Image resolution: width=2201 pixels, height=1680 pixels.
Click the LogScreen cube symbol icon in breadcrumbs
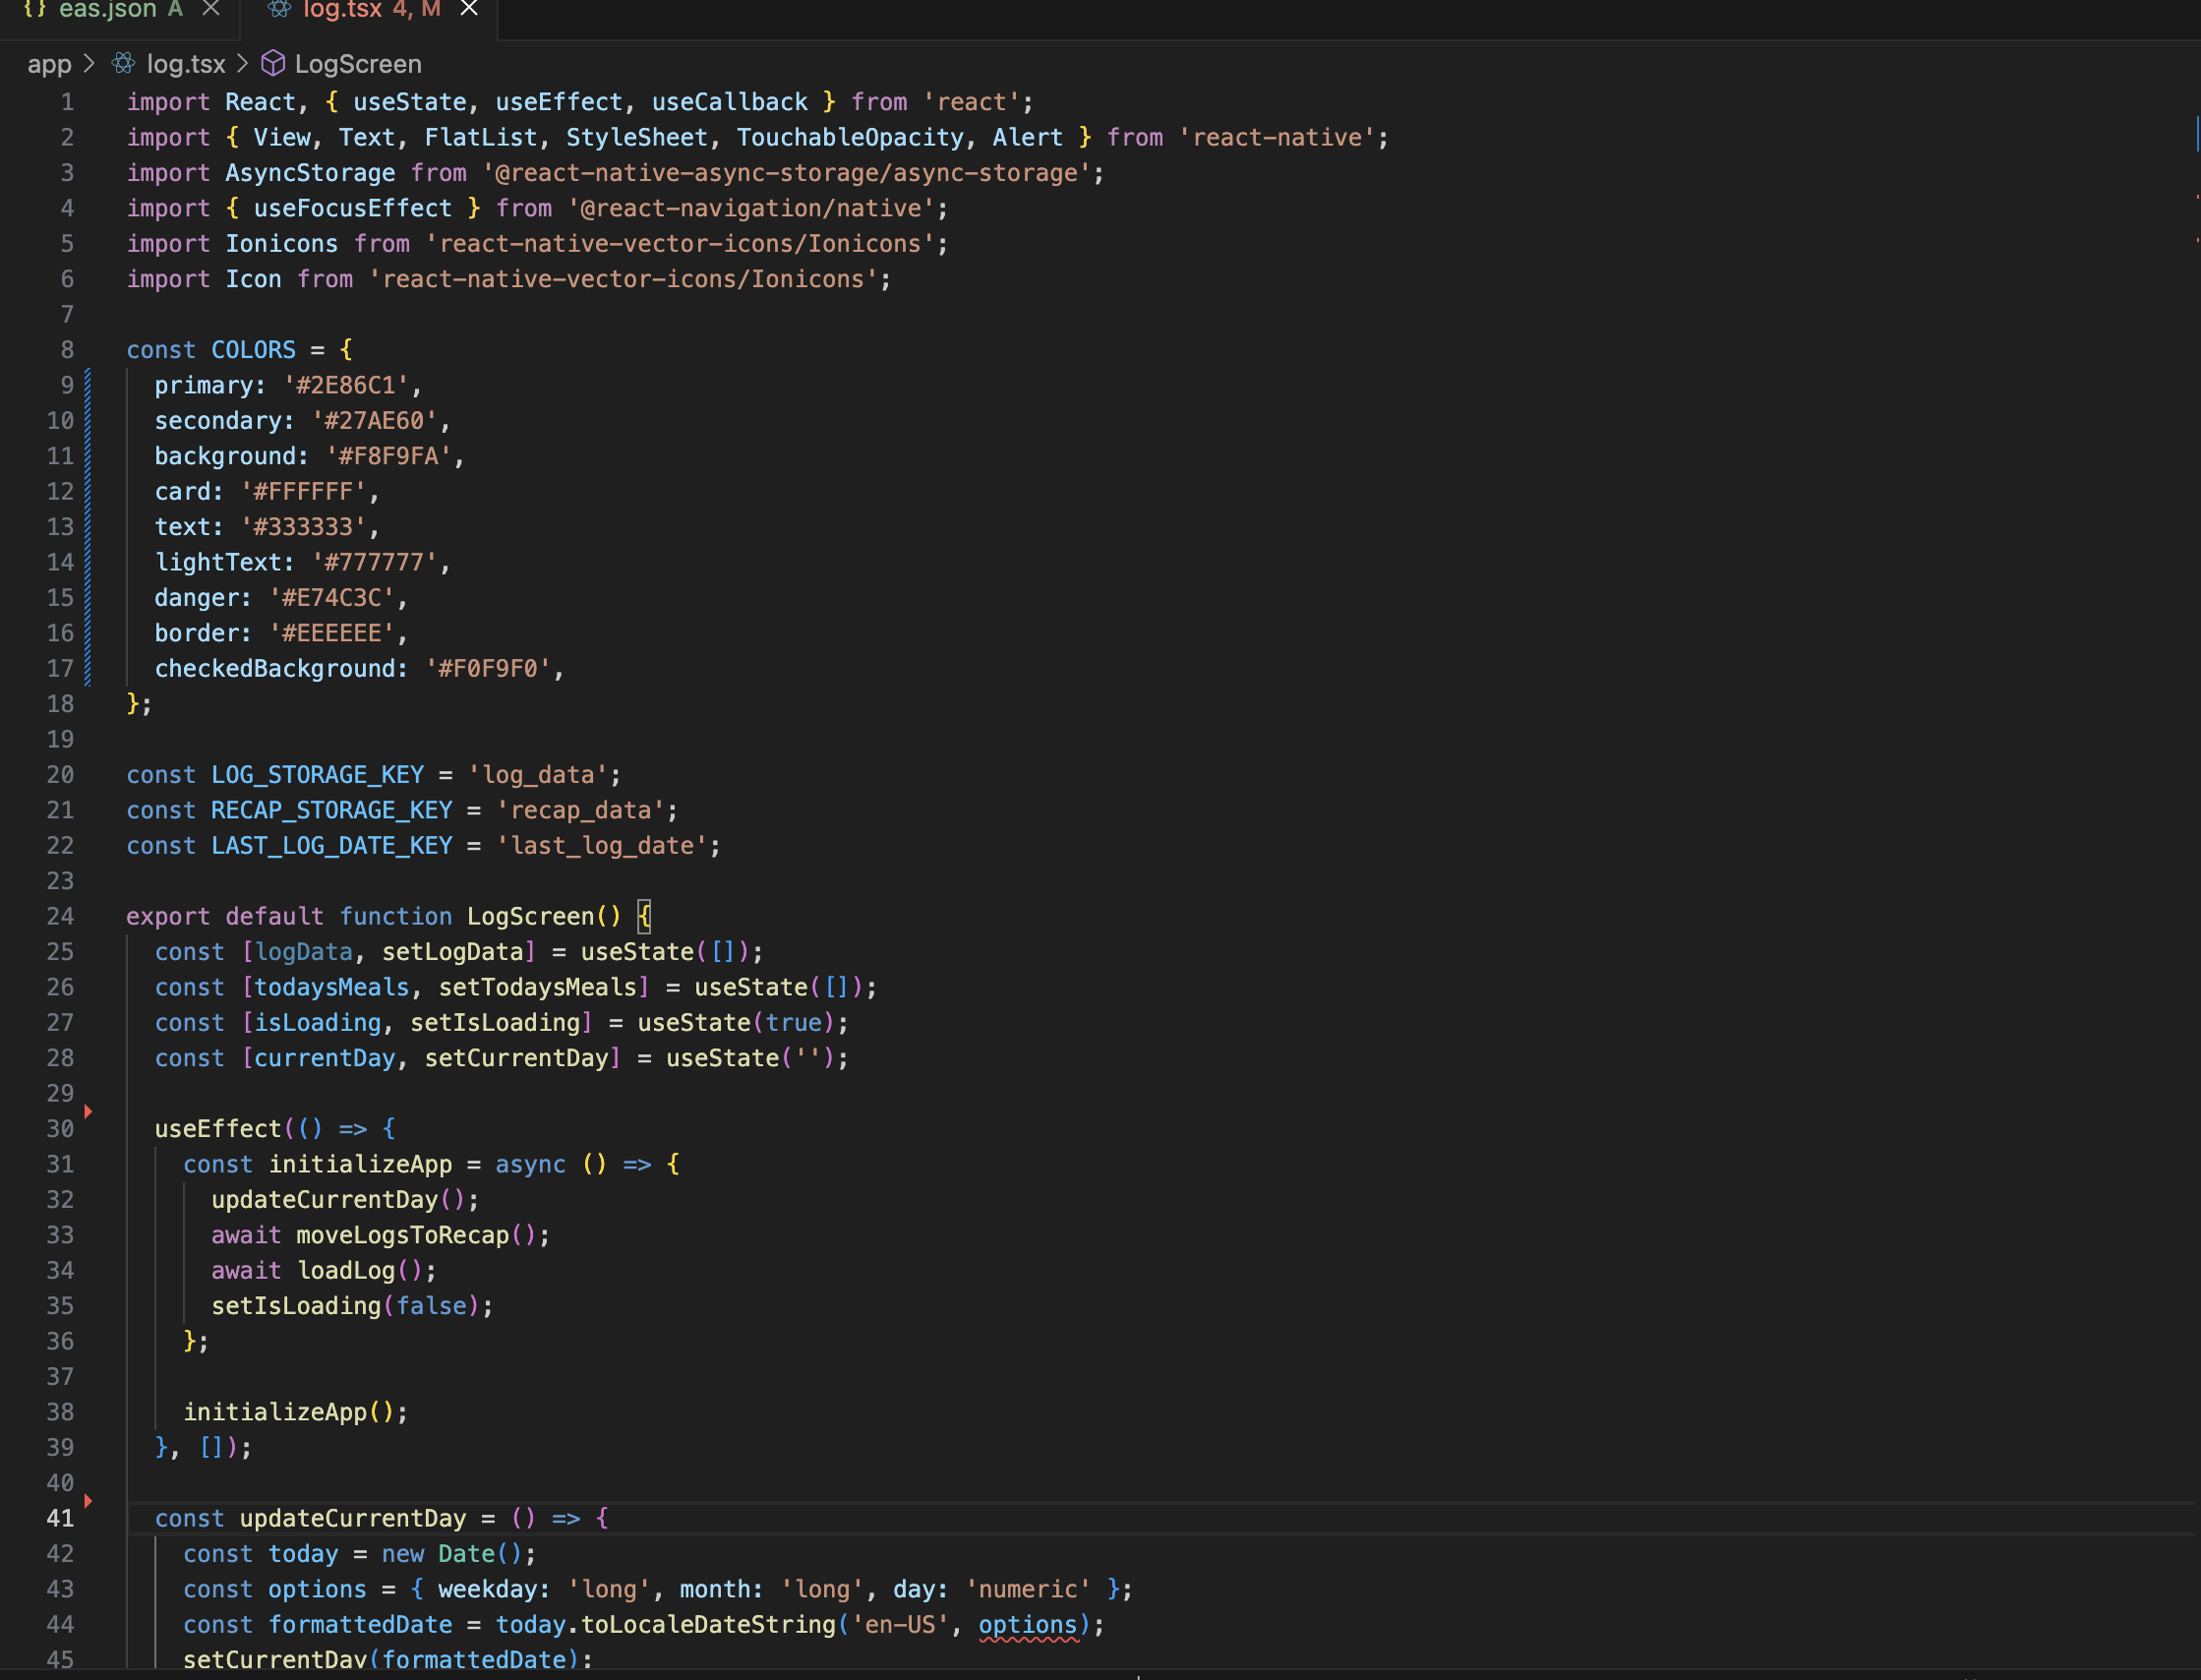coord(273,64)
